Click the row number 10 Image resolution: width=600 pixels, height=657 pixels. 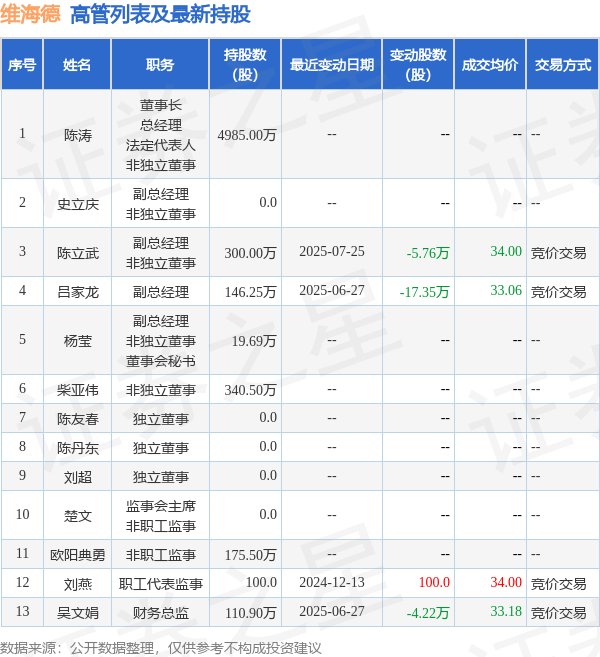23,514
